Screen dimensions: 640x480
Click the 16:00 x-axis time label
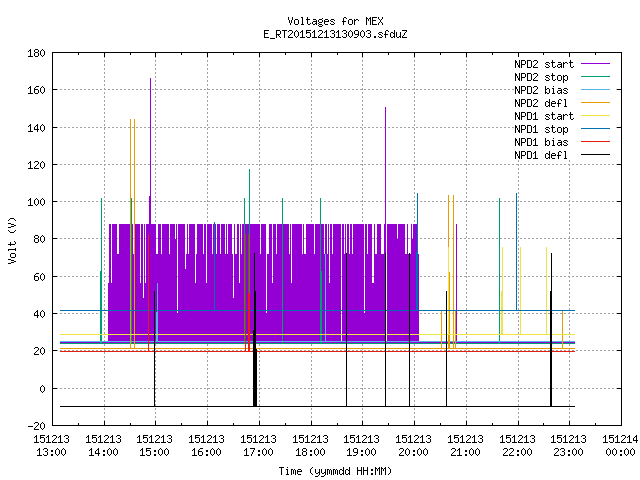207,452
